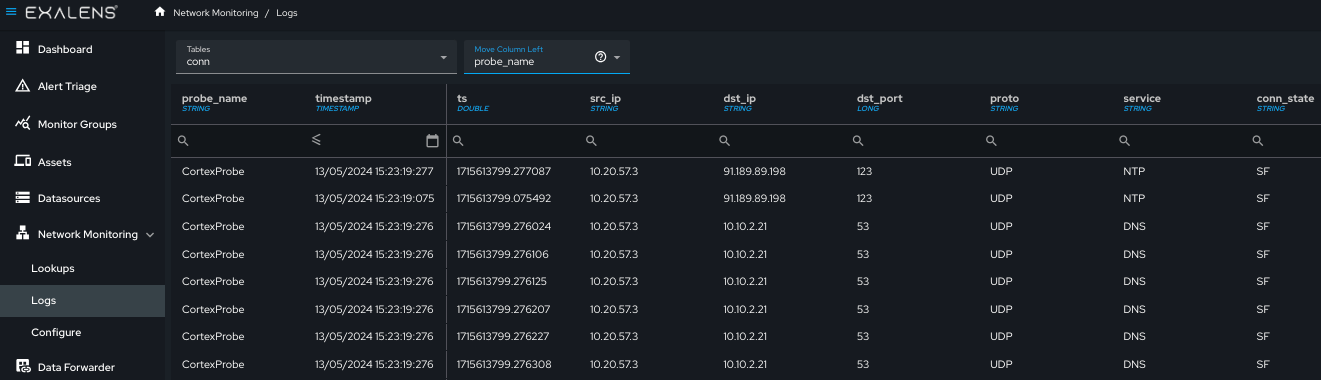This screenshot has height=380, width=1321.
Task: Open the Tables dropdown showing conn
Action: [x=316, y=57]
